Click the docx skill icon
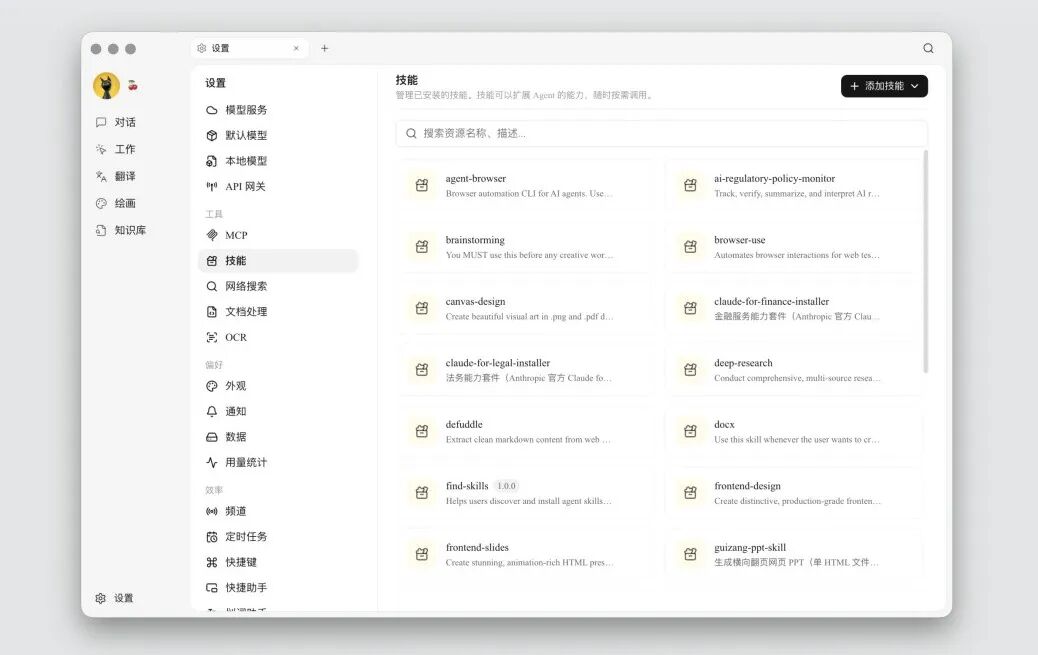Screen dimensions: 1038x655 coord(690,432)
